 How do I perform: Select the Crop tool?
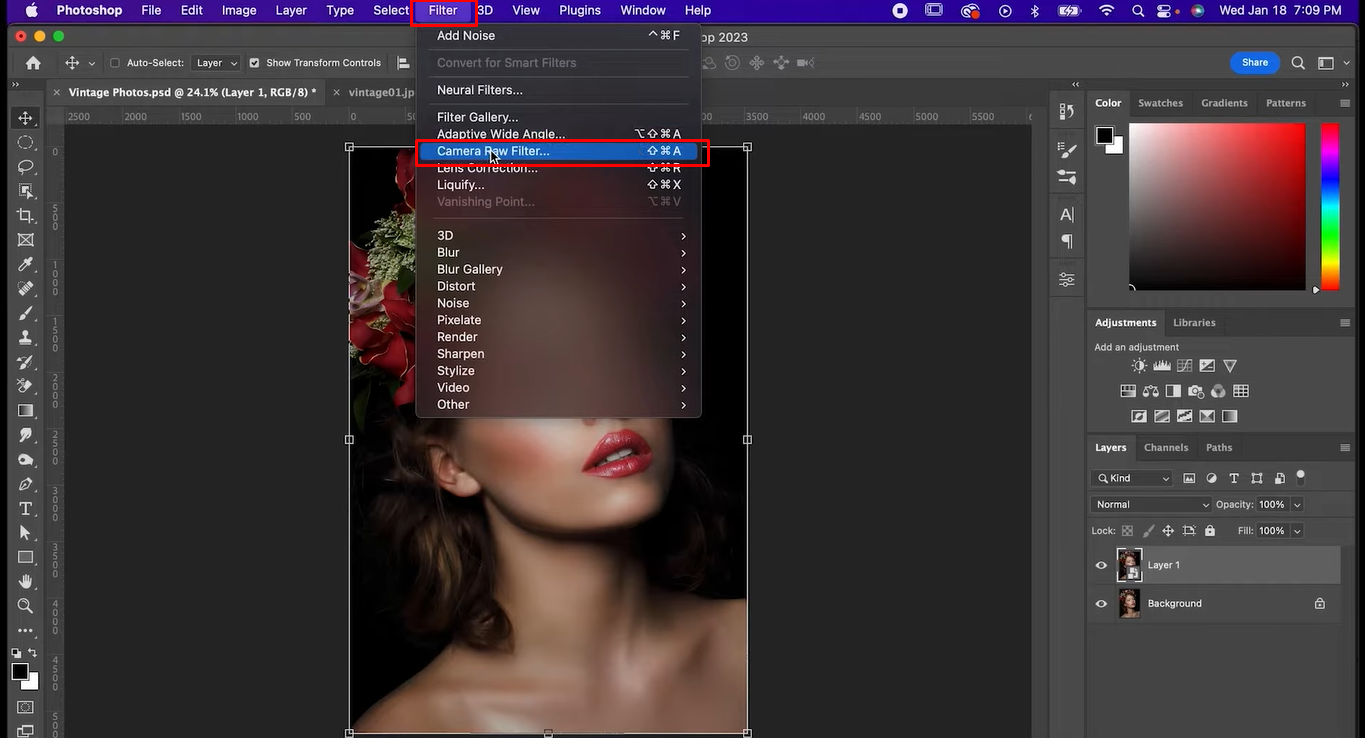point(26,216)
